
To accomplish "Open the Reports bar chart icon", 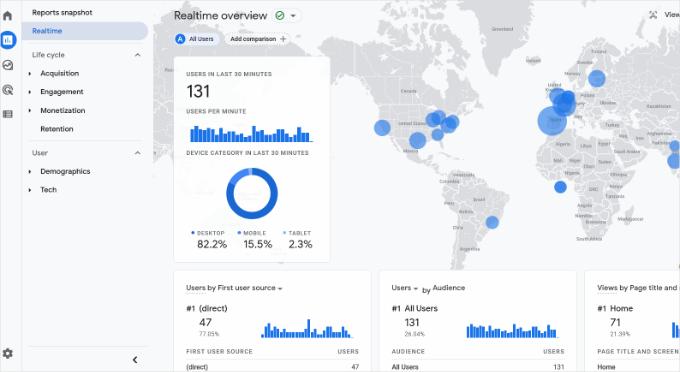I will pyautogui.click(x=8, y=40).
